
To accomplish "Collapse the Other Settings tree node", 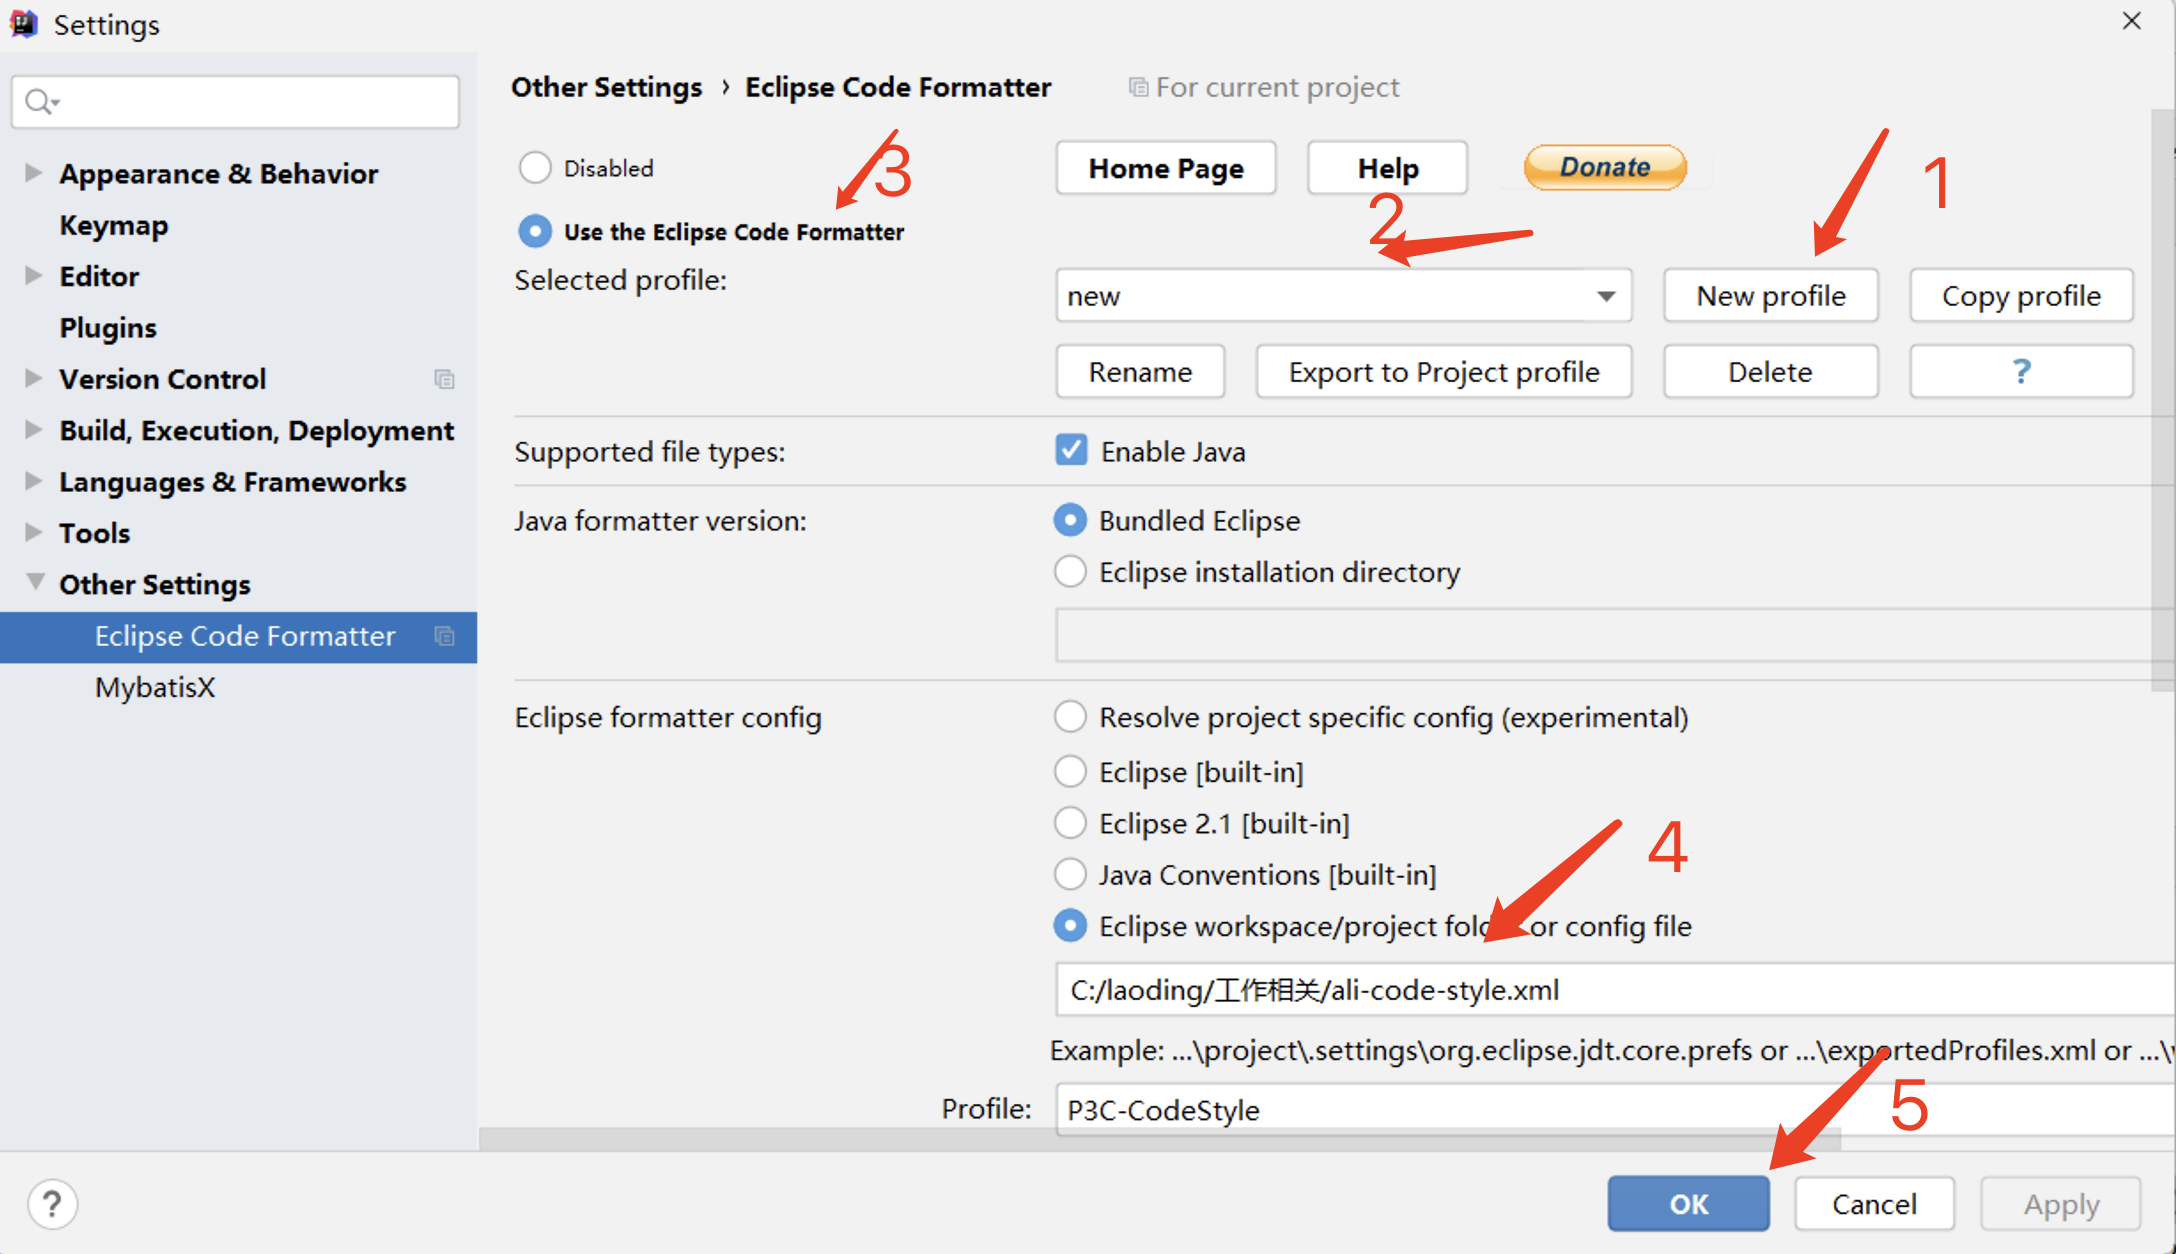I will click(35, 582).
